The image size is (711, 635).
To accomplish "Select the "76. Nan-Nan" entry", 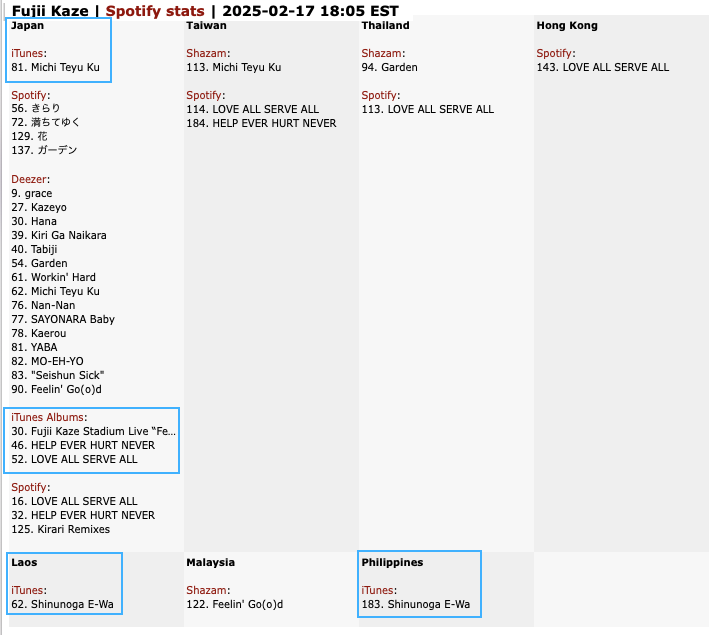I will 44,305.
